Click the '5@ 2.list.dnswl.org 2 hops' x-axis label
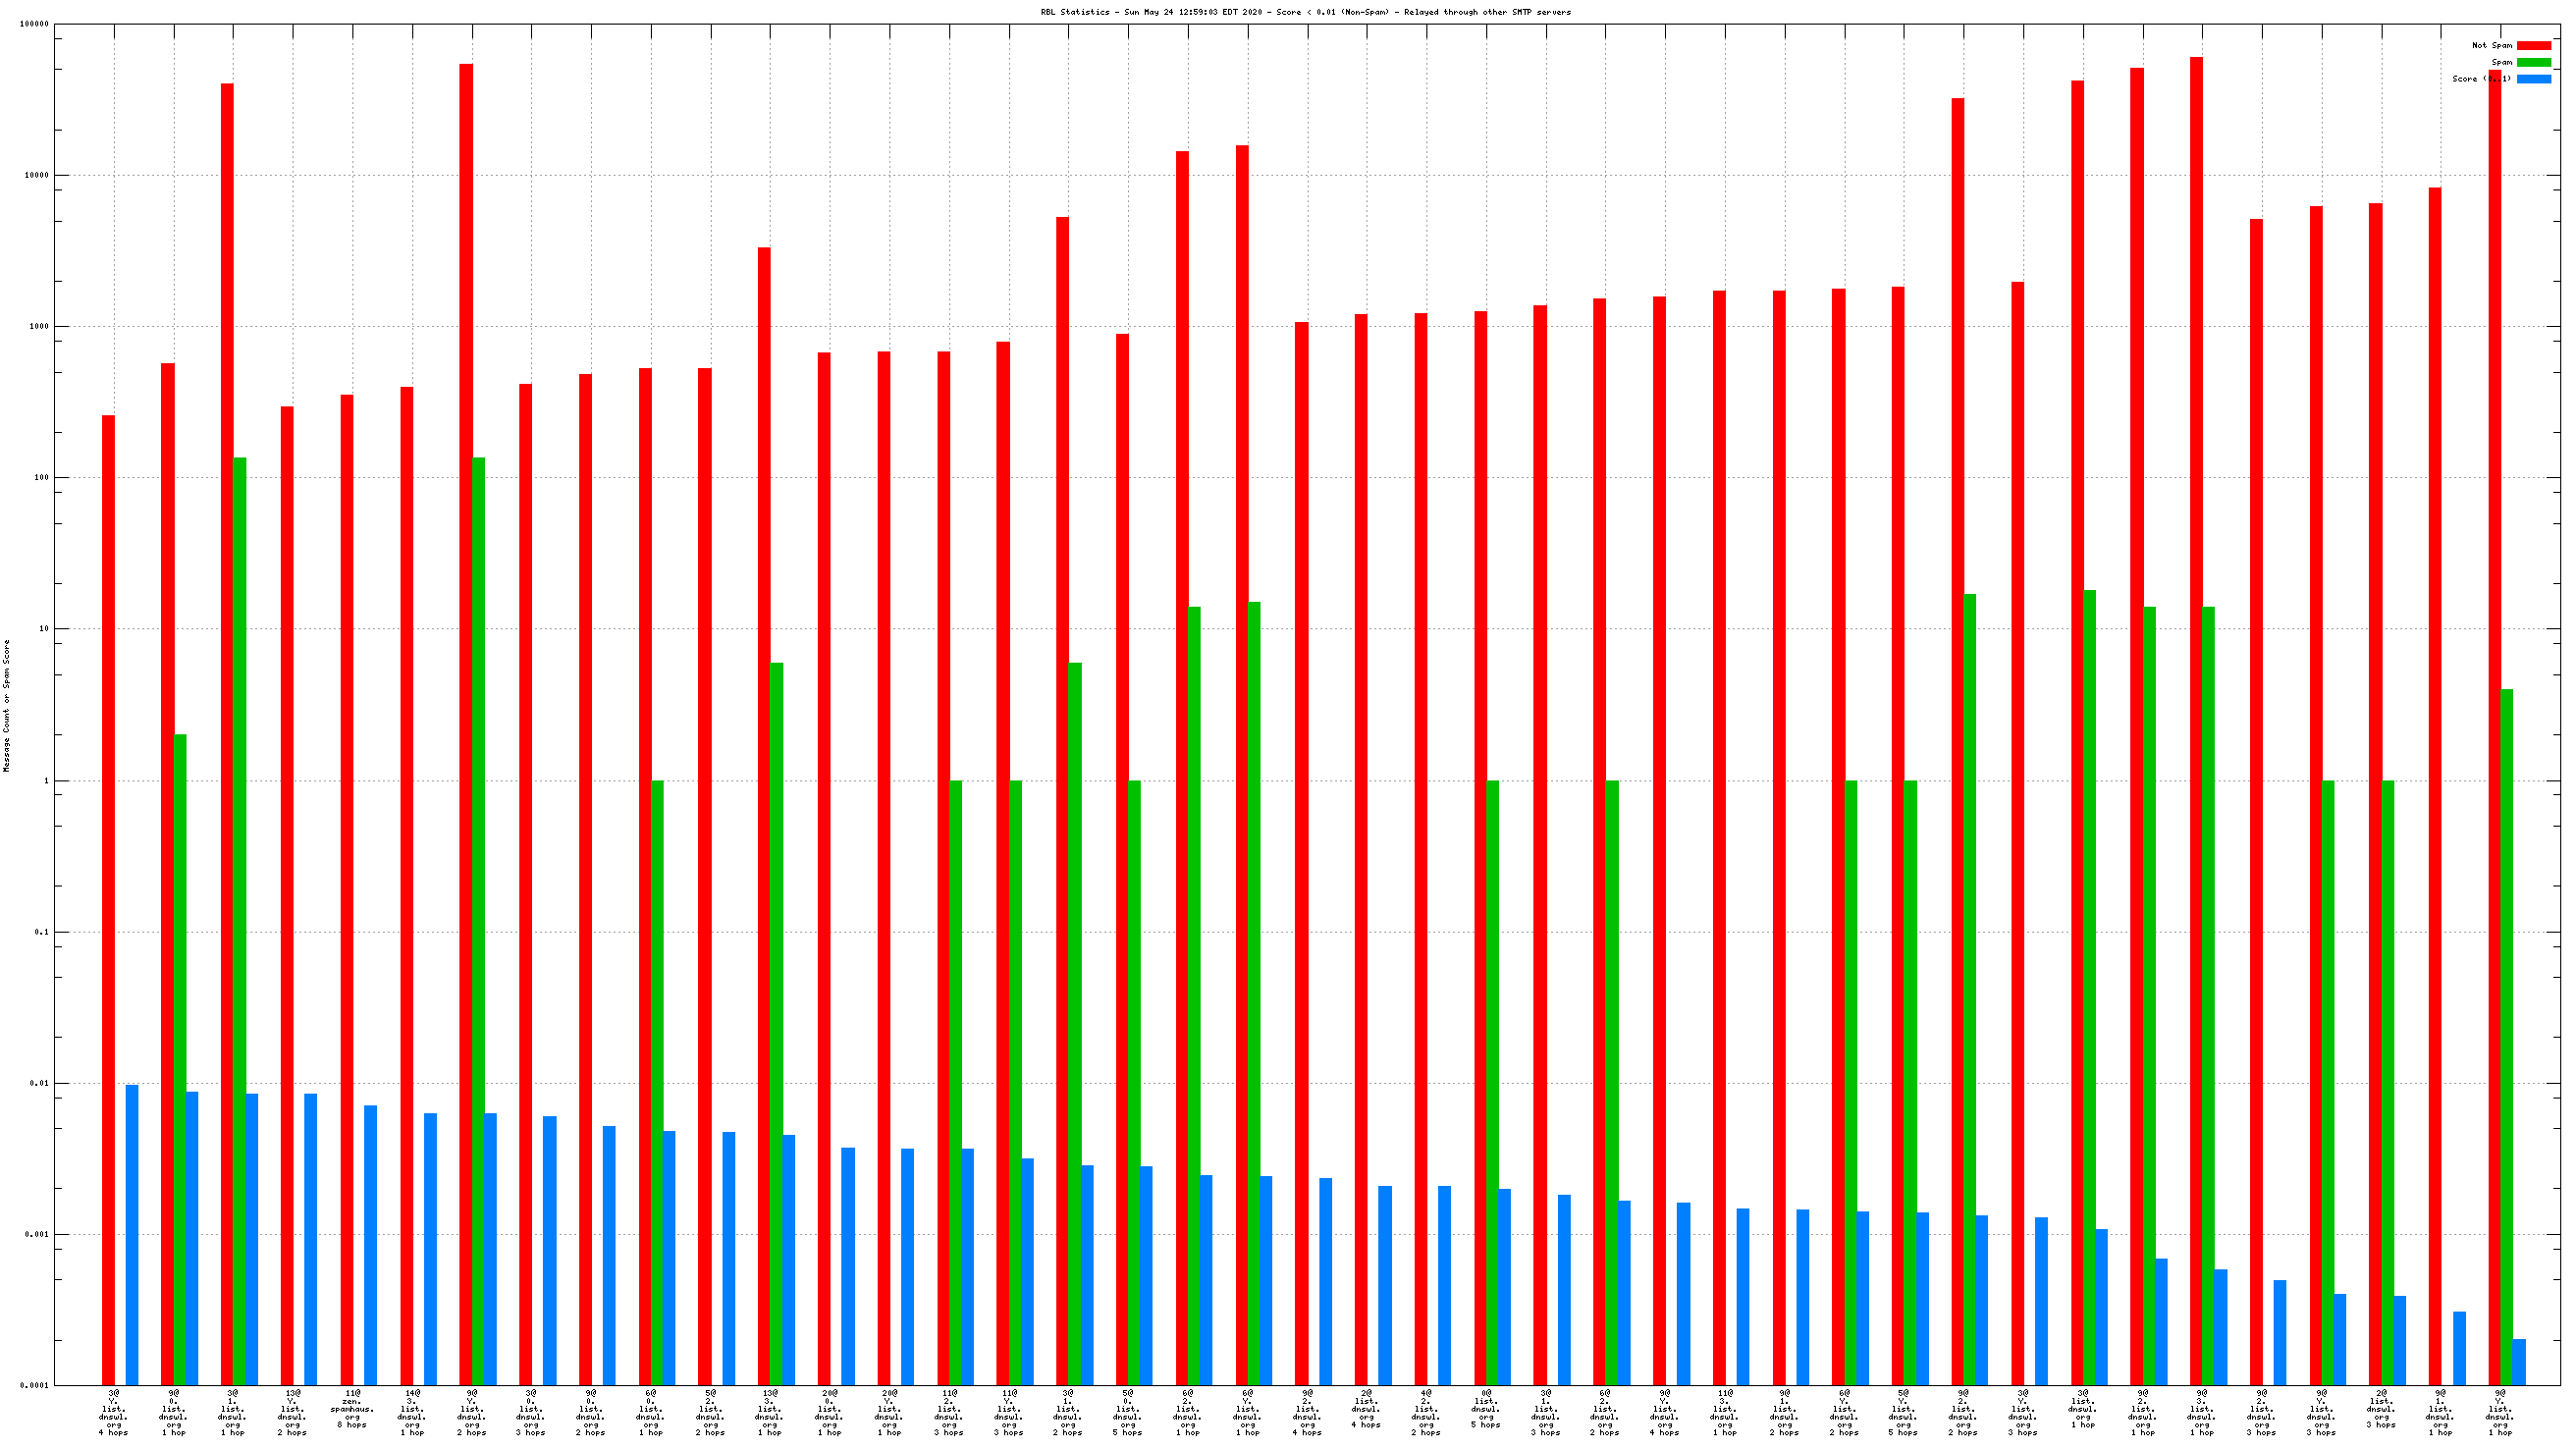The width and height of the screenshot is (2576, 1449). 710,1413
